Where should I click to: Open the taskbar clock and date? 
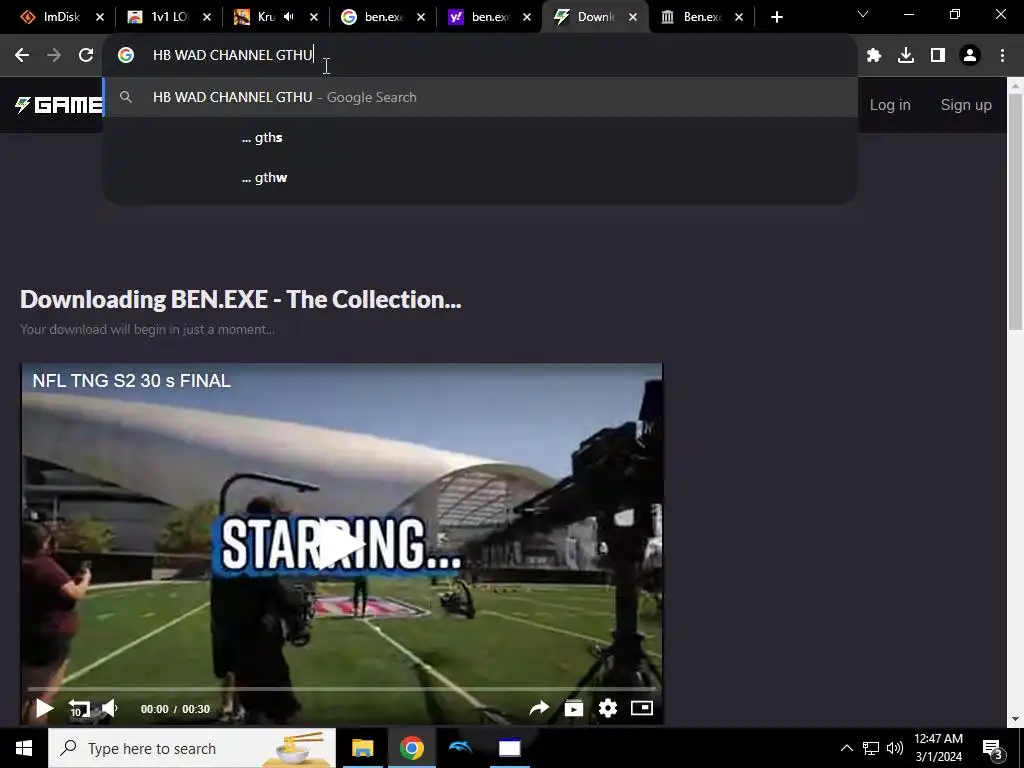click(x=938, y=748)
